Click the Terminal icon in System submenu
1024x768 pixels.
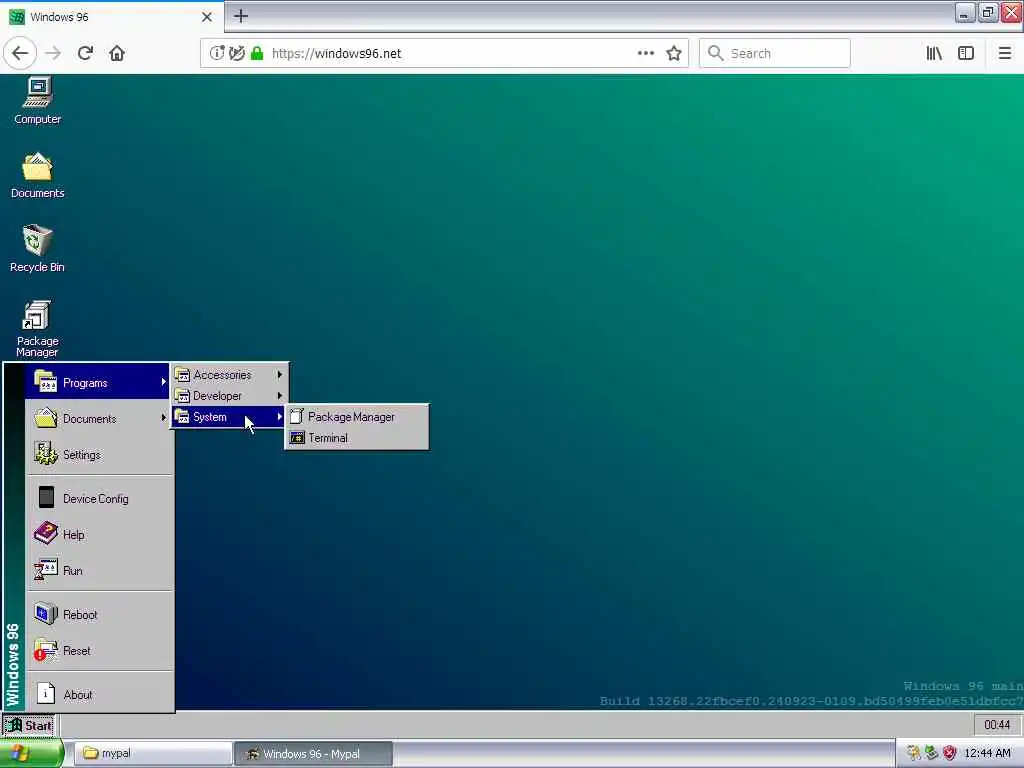point(297,438)
